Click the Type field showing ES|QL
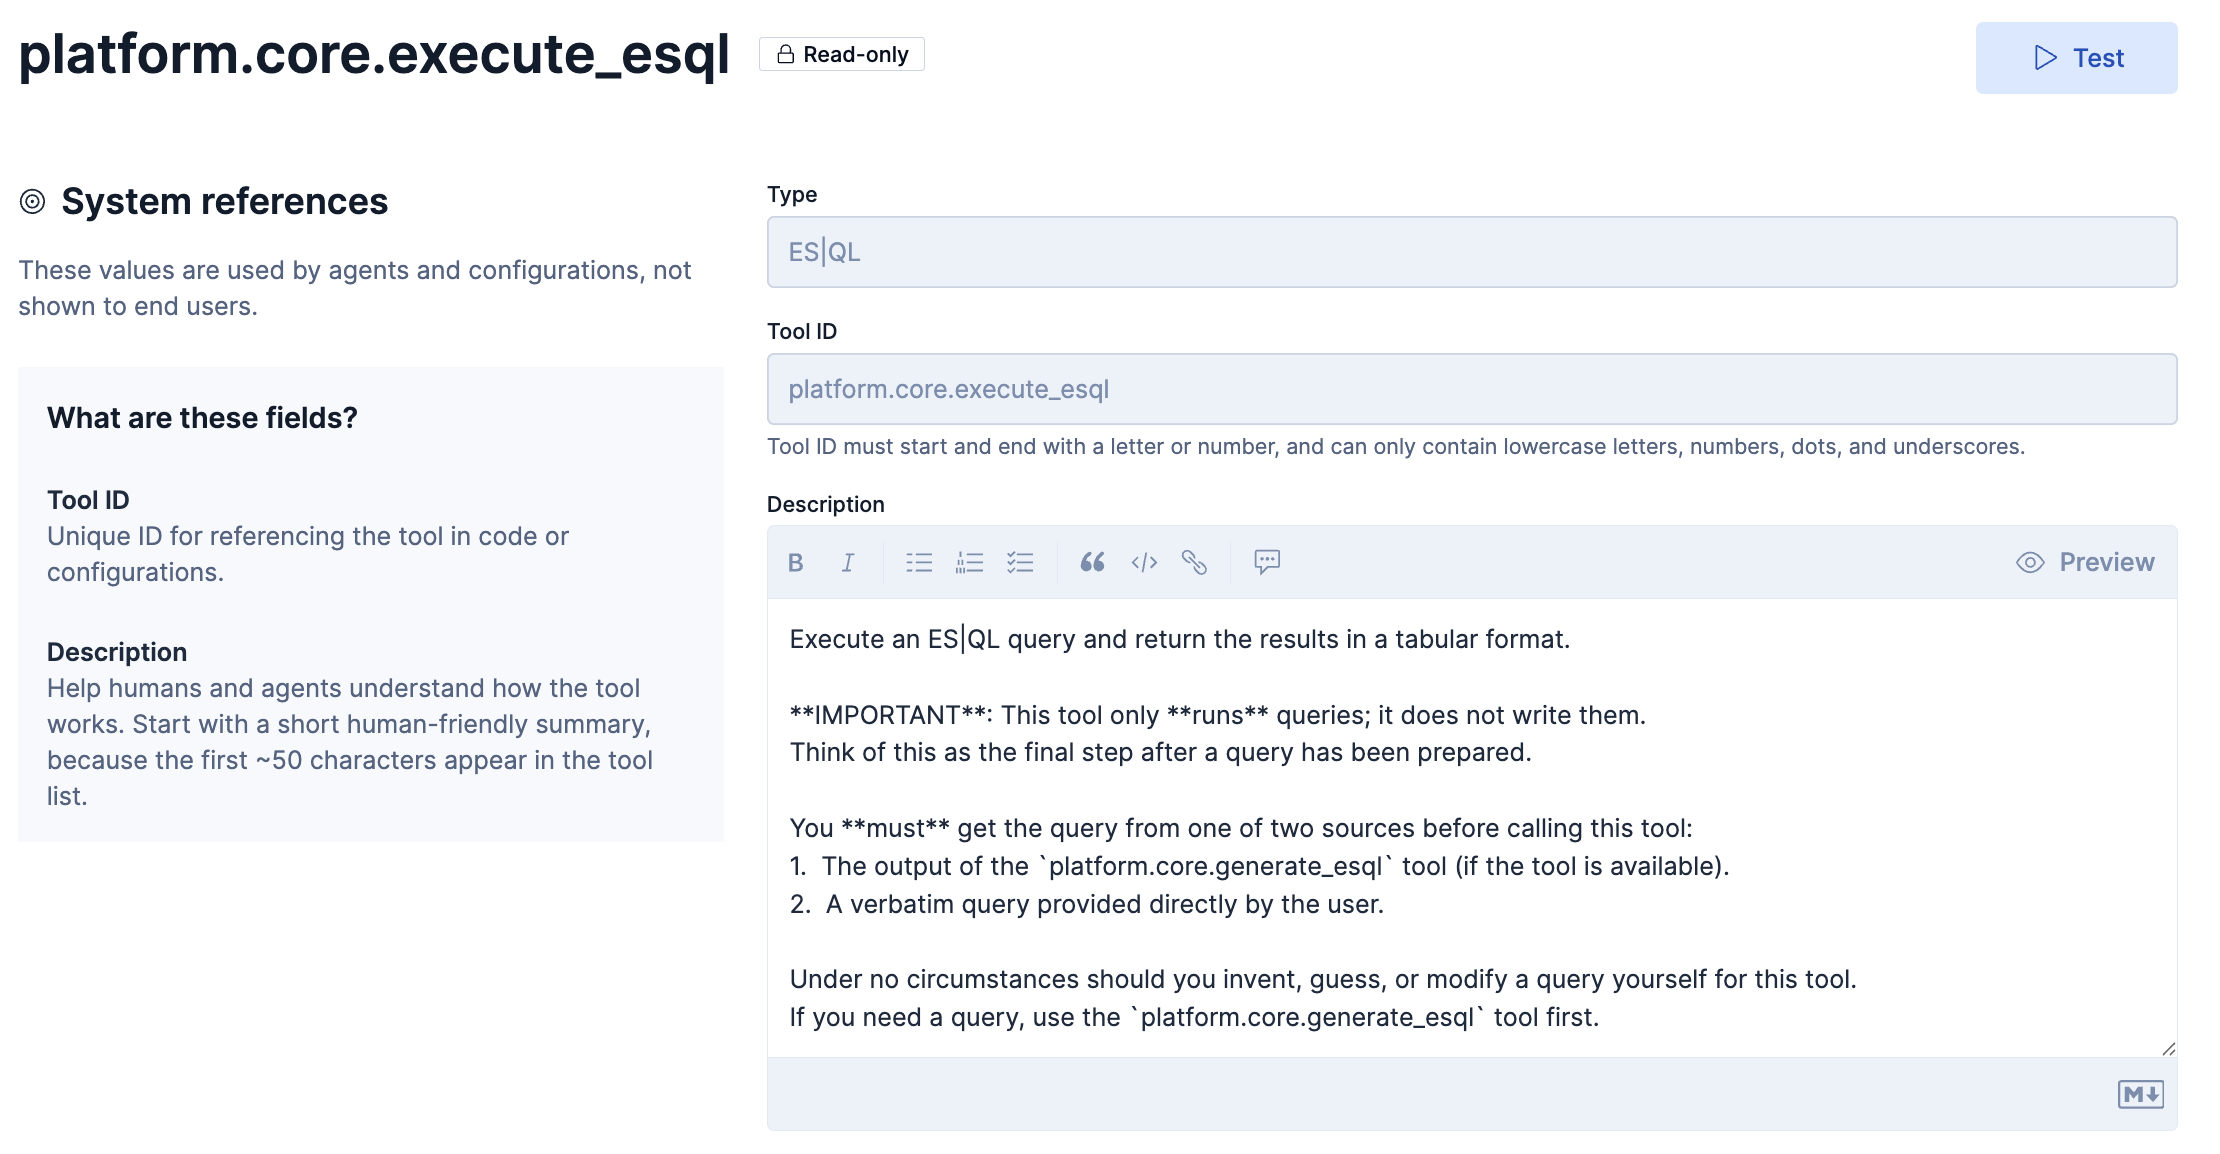 1471,252
